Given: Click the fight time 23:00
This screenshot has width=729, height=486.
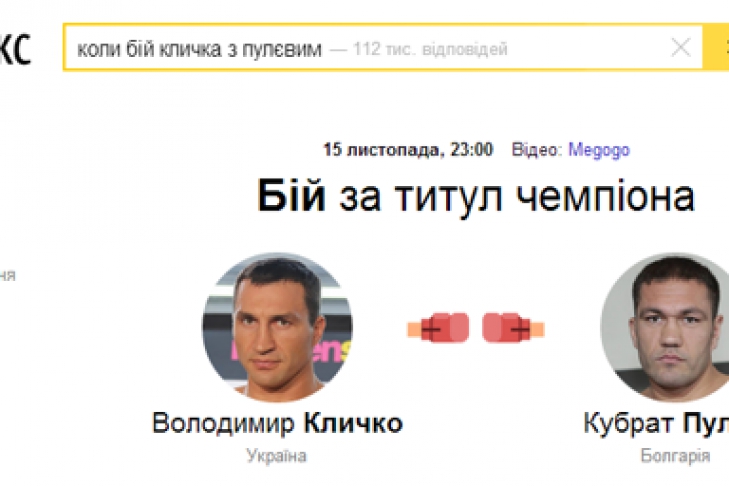Looking at the screenshot, I should click(470, 150).
